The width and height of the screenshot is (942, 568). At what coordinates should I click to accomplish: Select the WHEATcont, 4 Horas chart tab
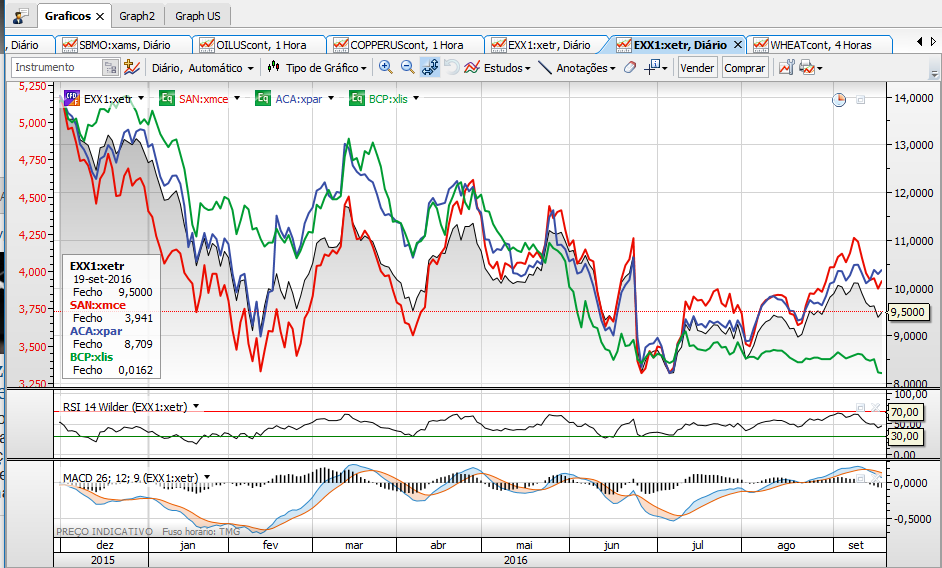(820, 45)
